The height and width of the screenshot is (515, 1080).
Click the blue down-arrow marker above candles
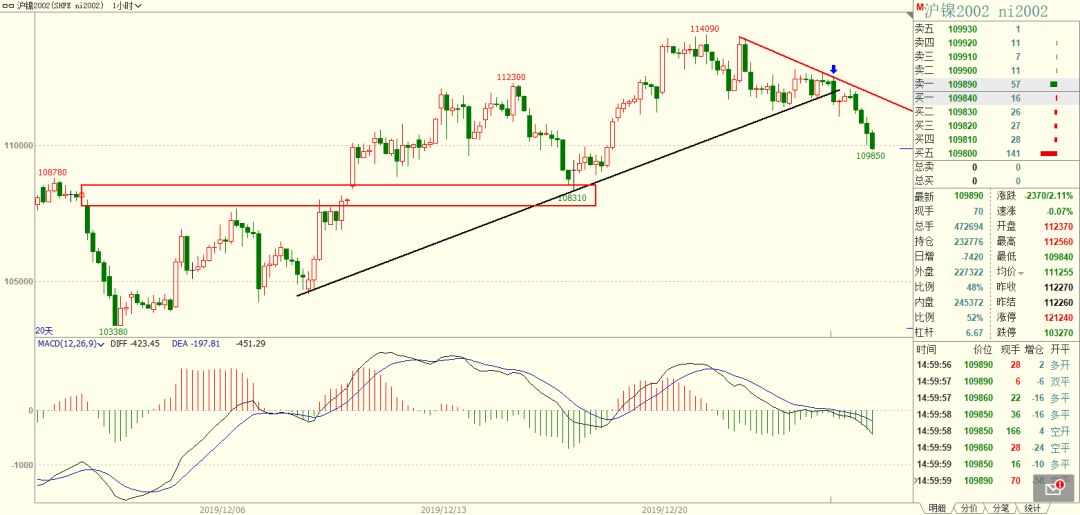pyautogui.click(x=833, y=70)
